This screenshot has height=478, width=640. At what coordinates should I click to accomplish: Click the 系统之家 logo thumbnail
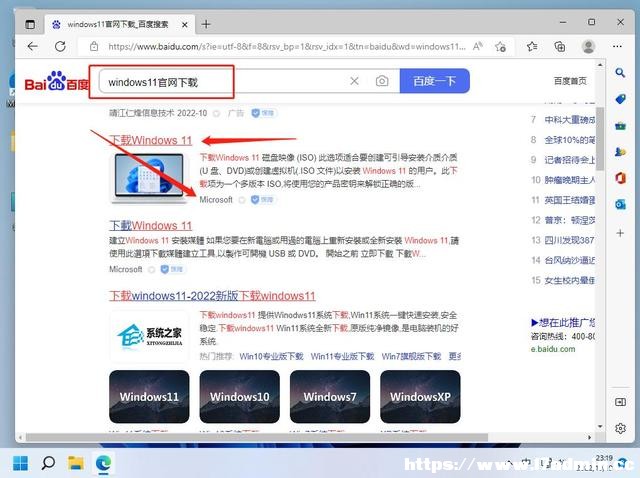[x=149, y=336]
